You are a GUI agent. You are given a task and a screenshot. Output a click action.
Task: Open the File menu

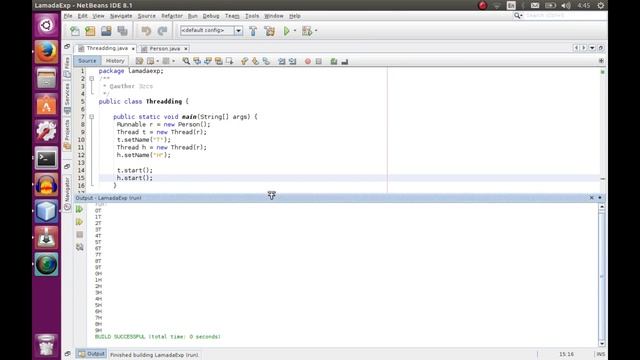click(x=68, y=16)
